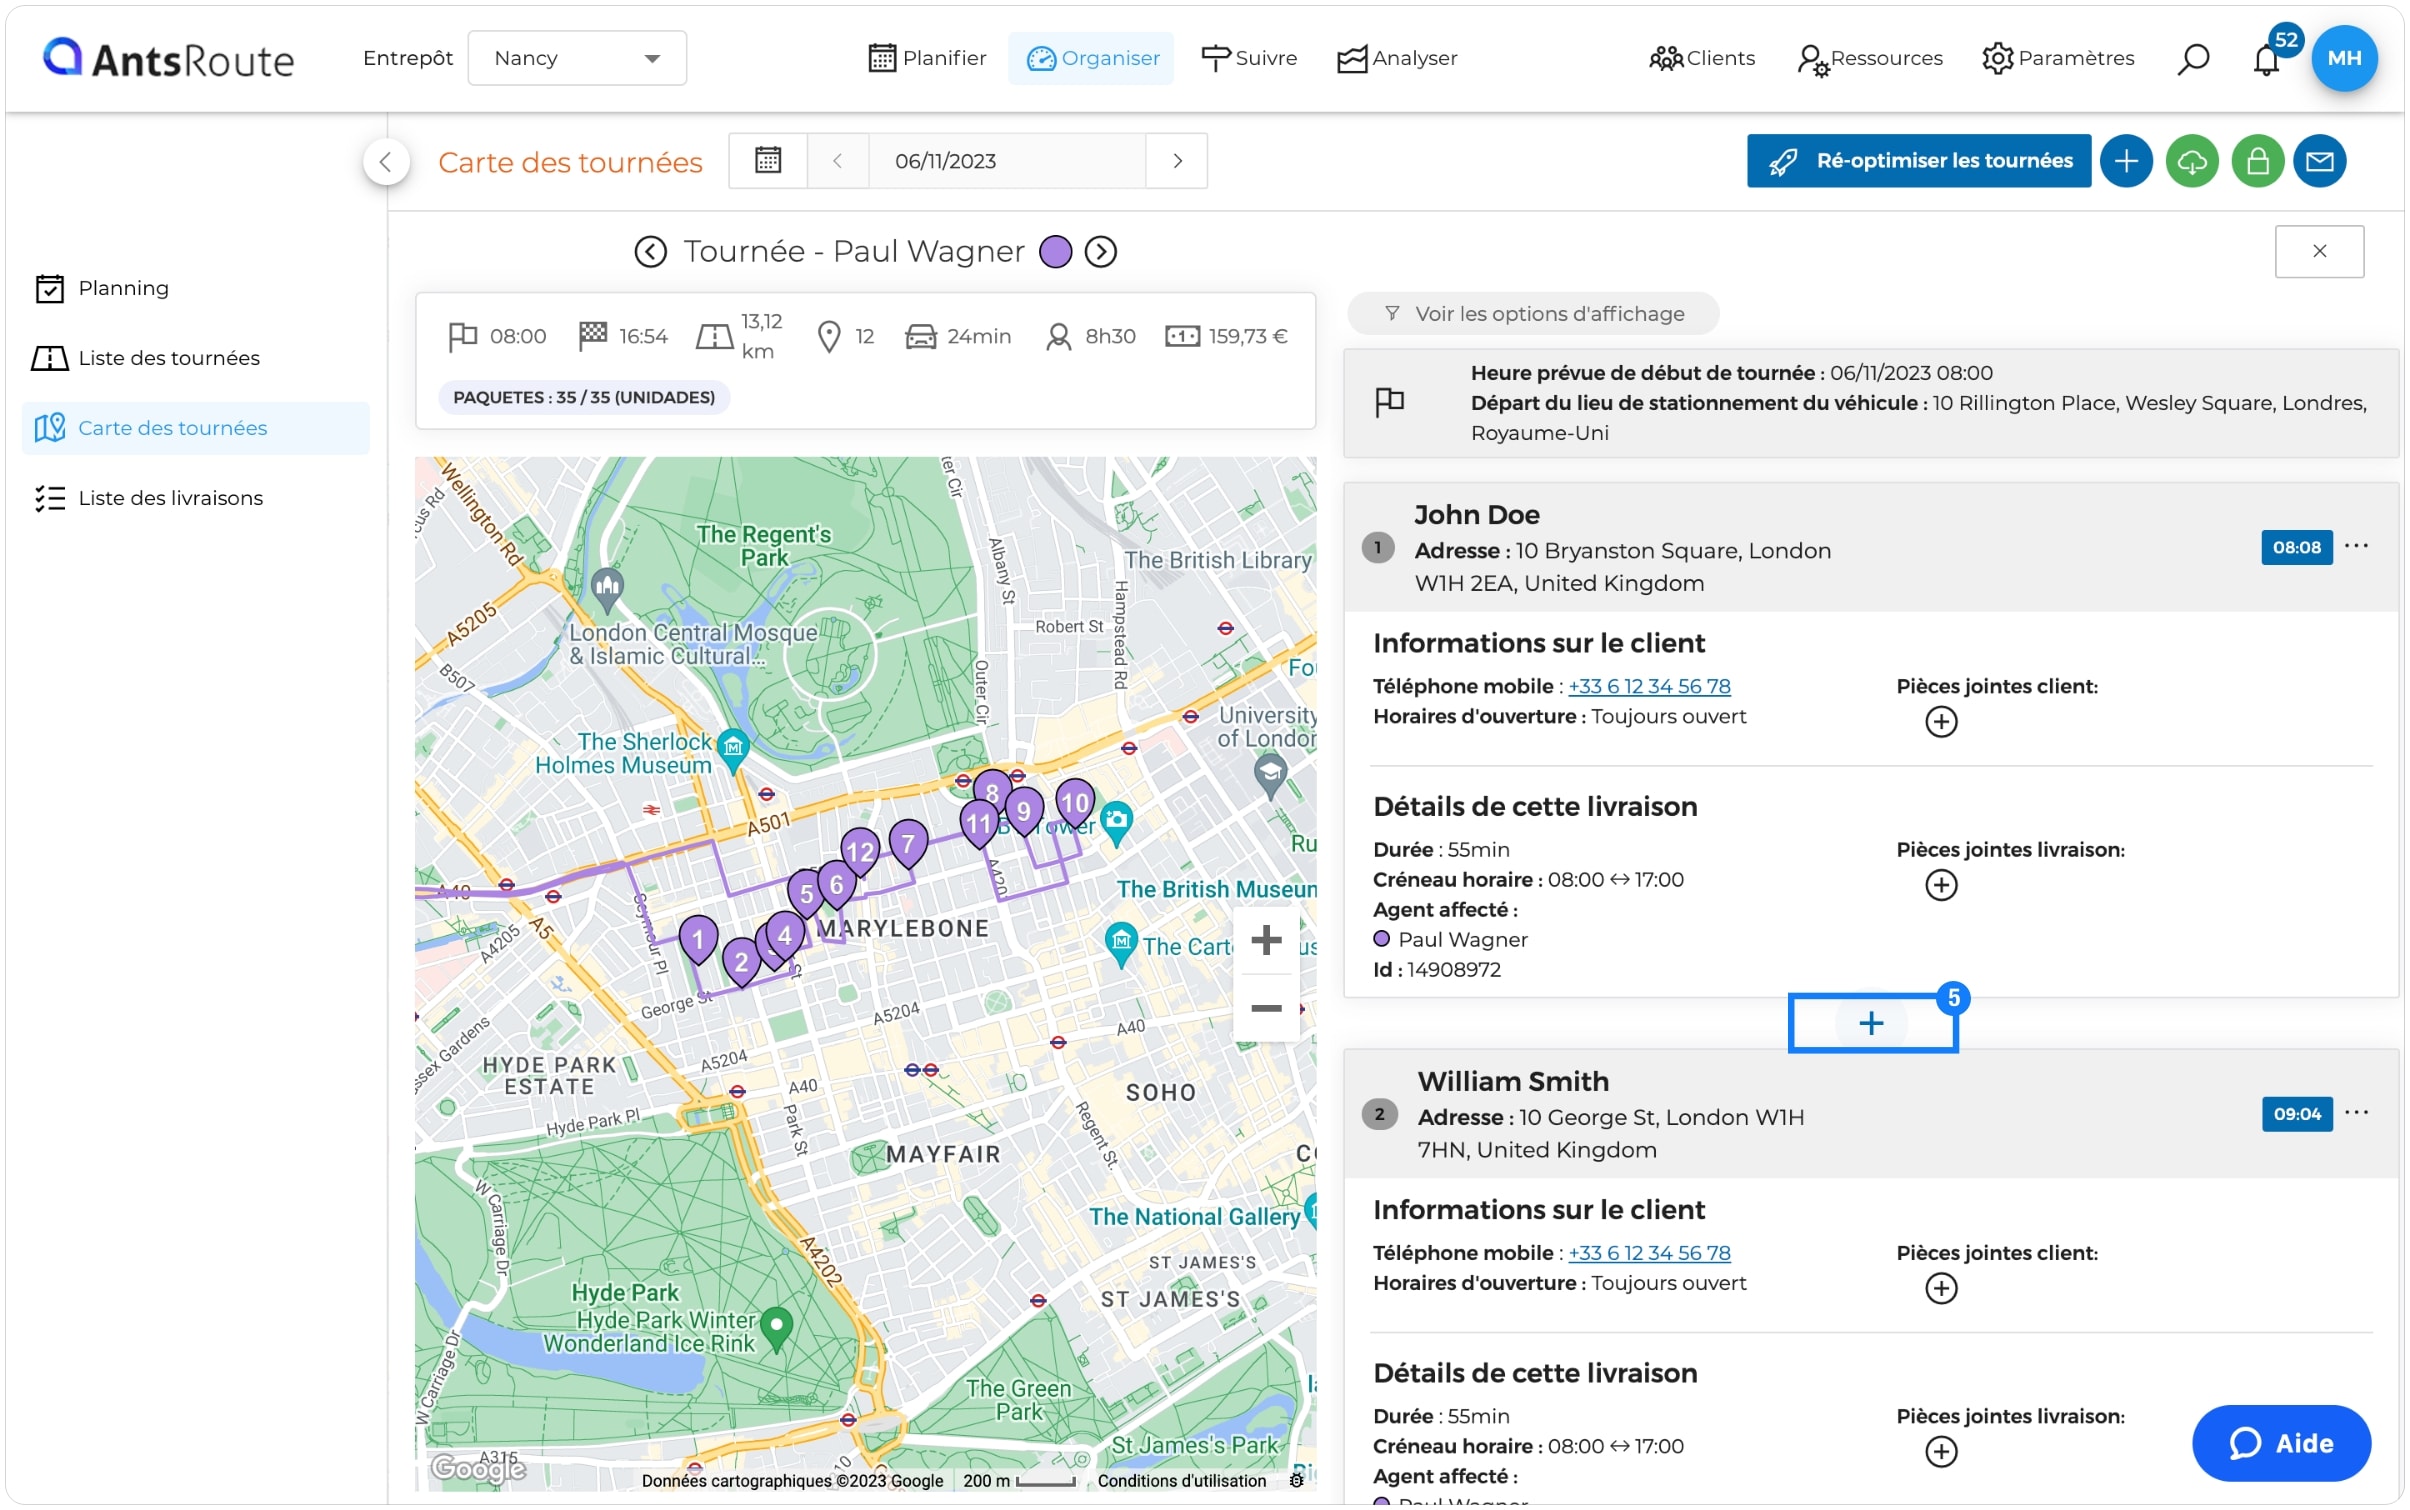The width and height of the screenshot is (2410, 1510).
Task: Click the AntsRoute logo
Action: tap(168, 58)
